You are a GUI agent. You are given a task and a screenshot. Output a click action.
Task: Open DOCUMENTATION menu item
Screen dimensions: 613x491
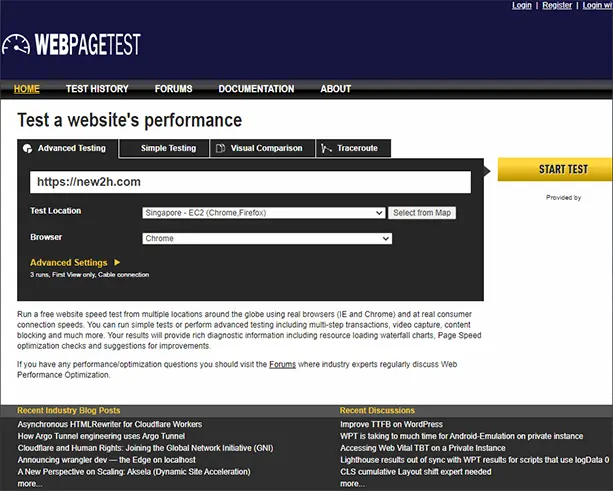pyautogui.click(x=256, y=89)
